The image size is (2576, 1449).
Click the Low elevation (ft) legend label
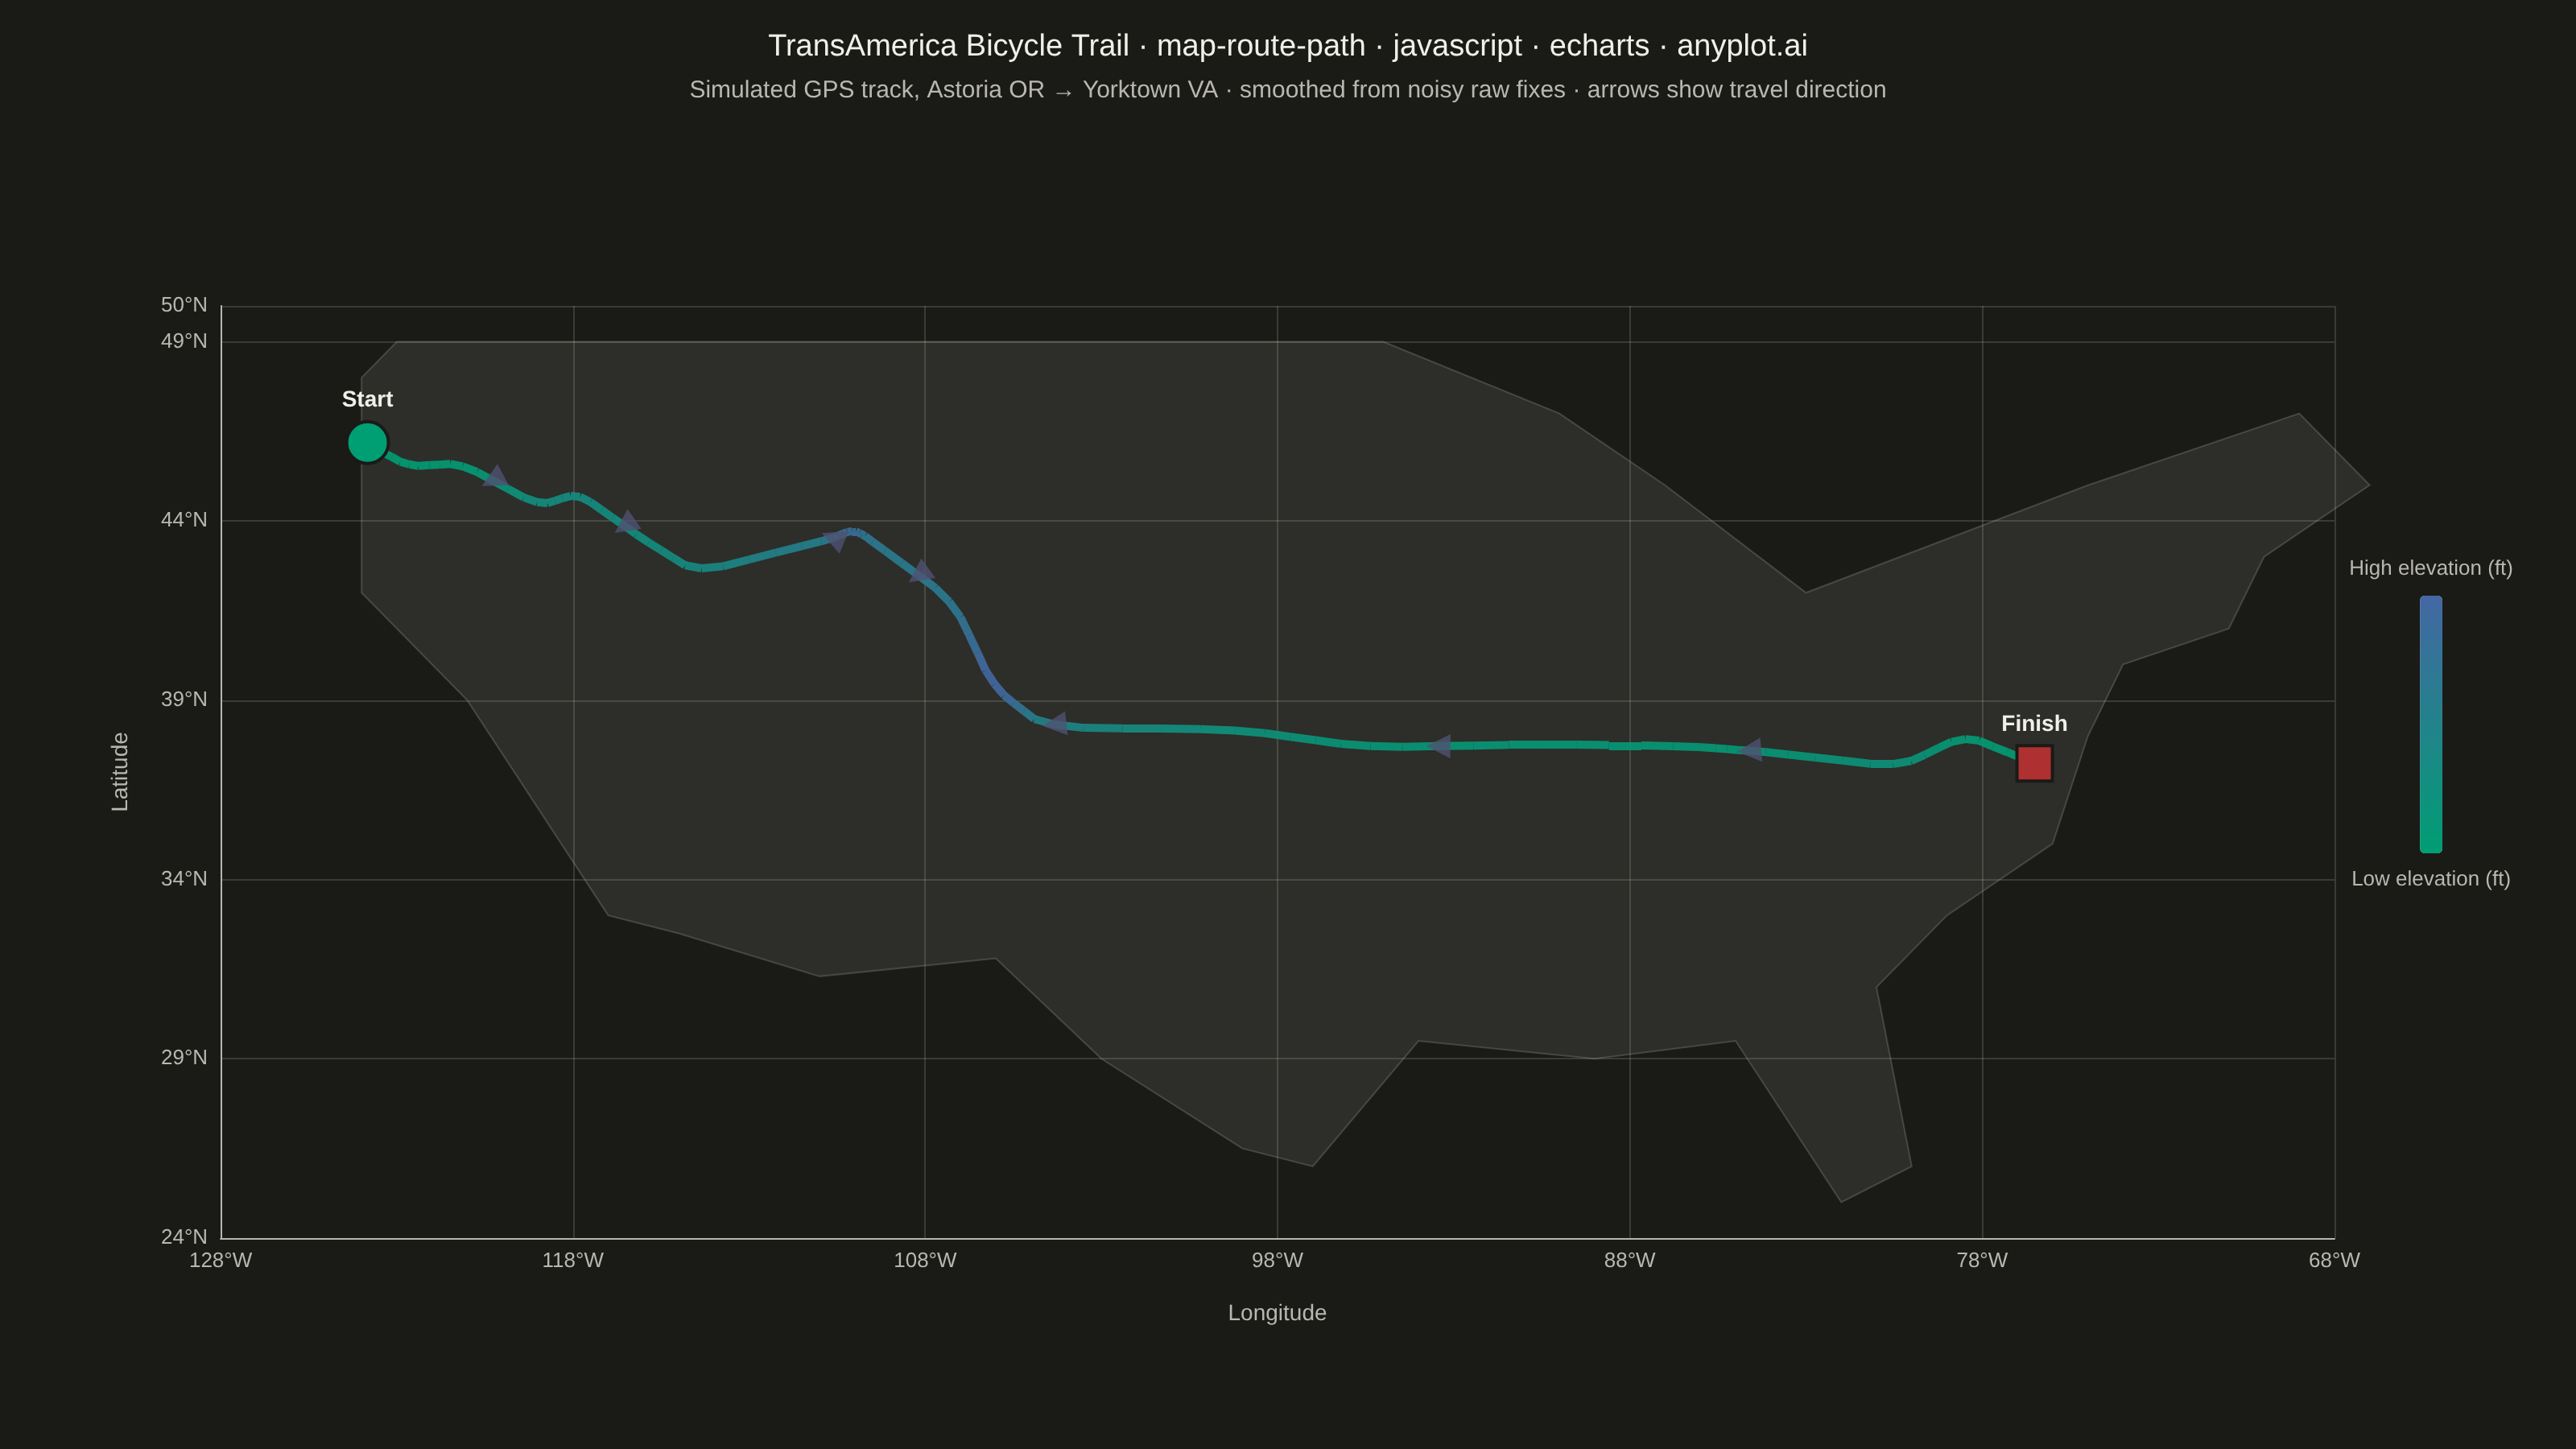[x=2430, y=879]
